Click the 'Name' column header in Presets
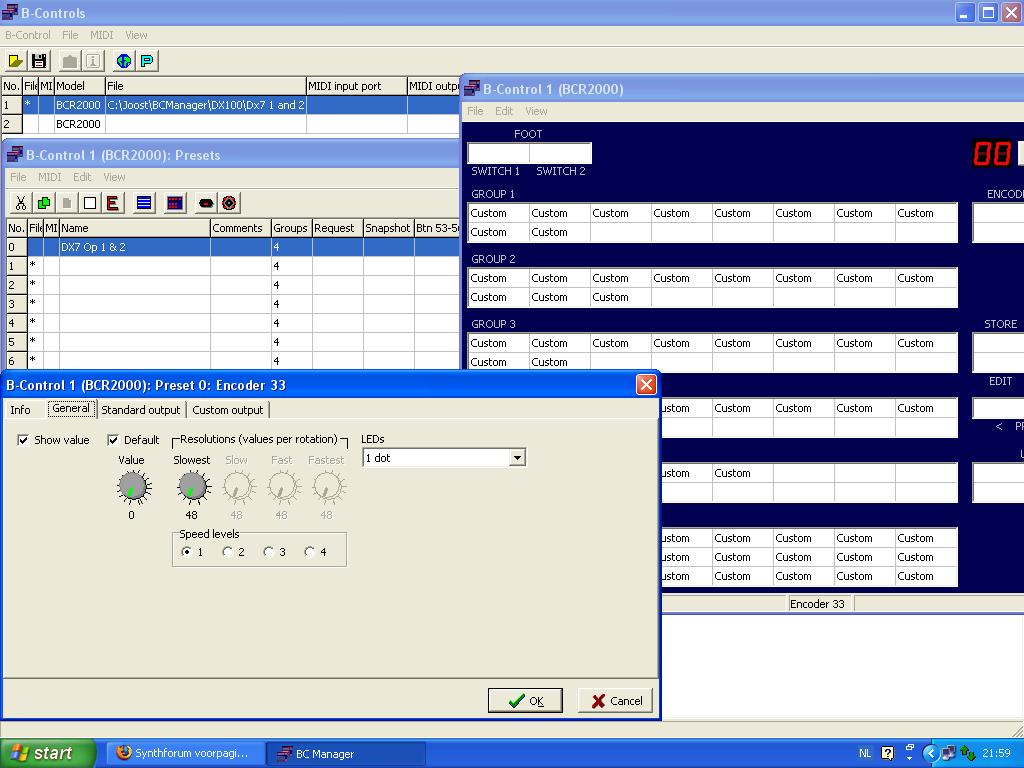 click(135, 228)
